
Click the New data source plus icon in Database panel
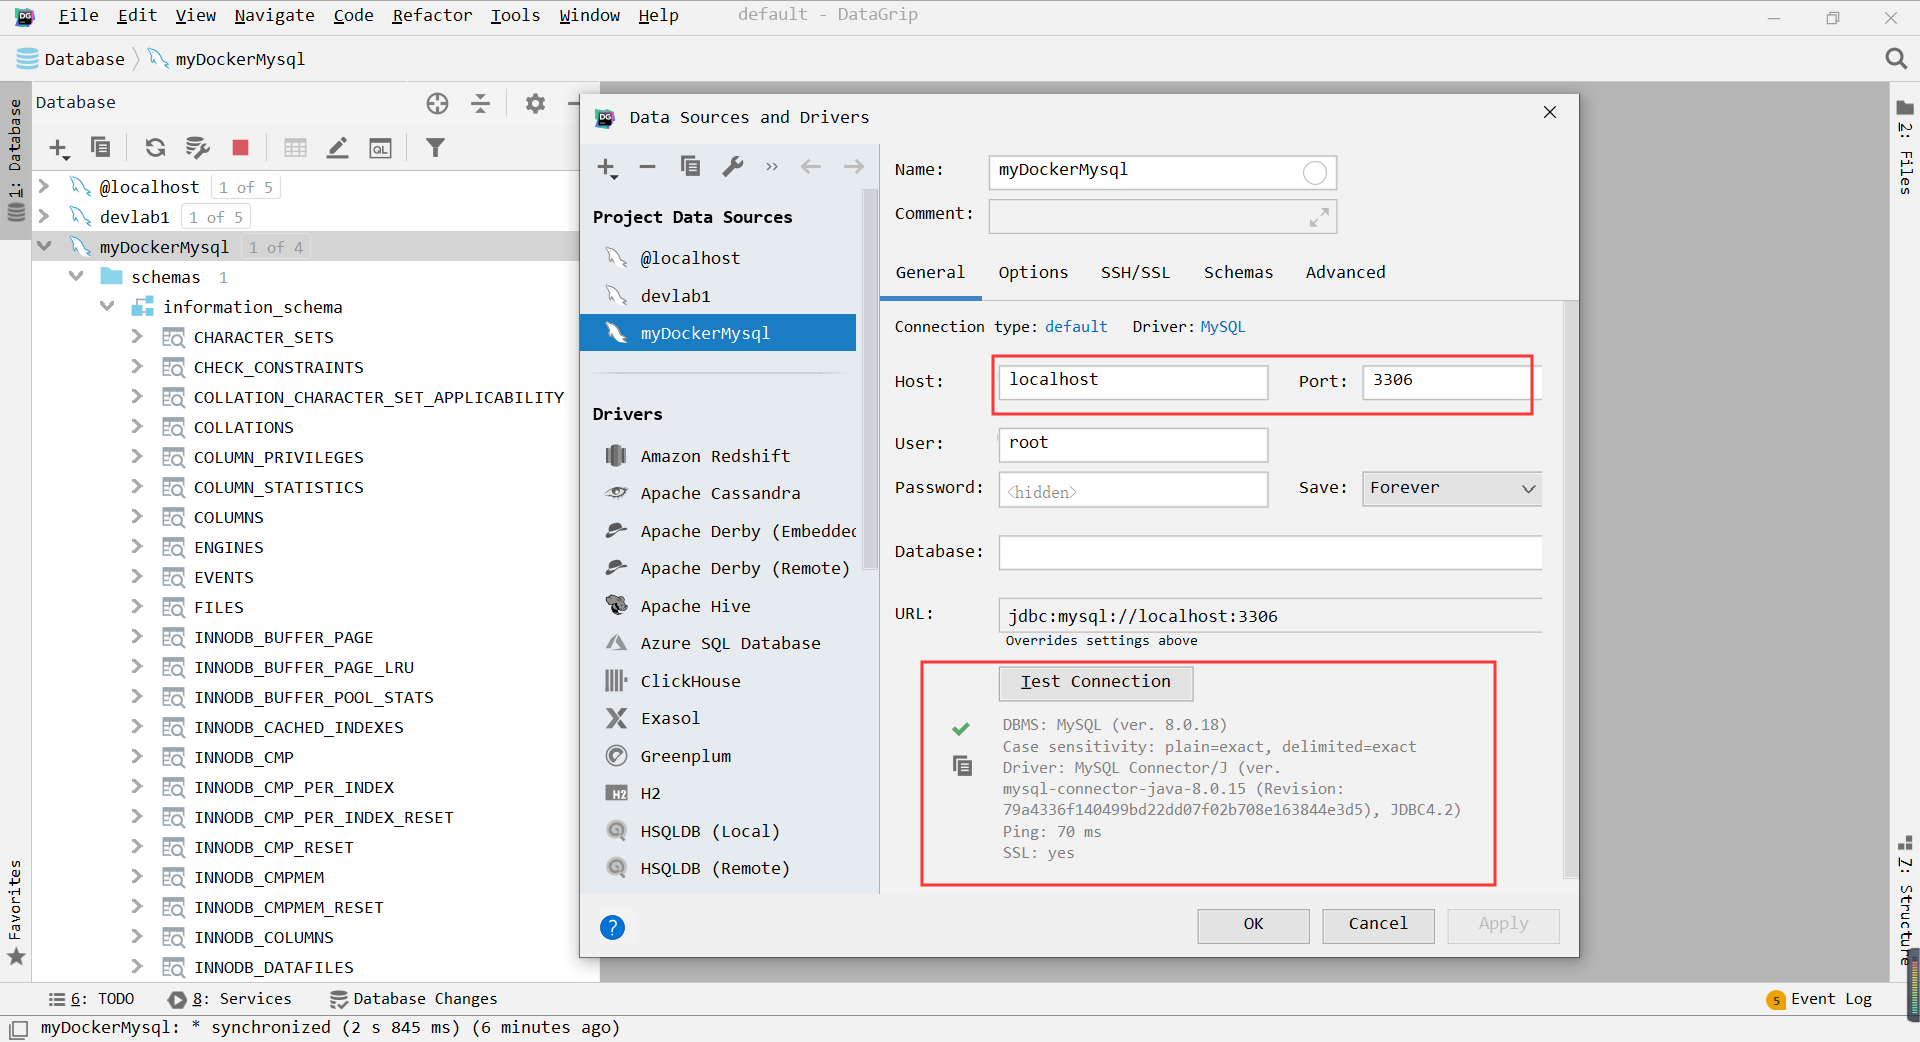pos(59,149)
